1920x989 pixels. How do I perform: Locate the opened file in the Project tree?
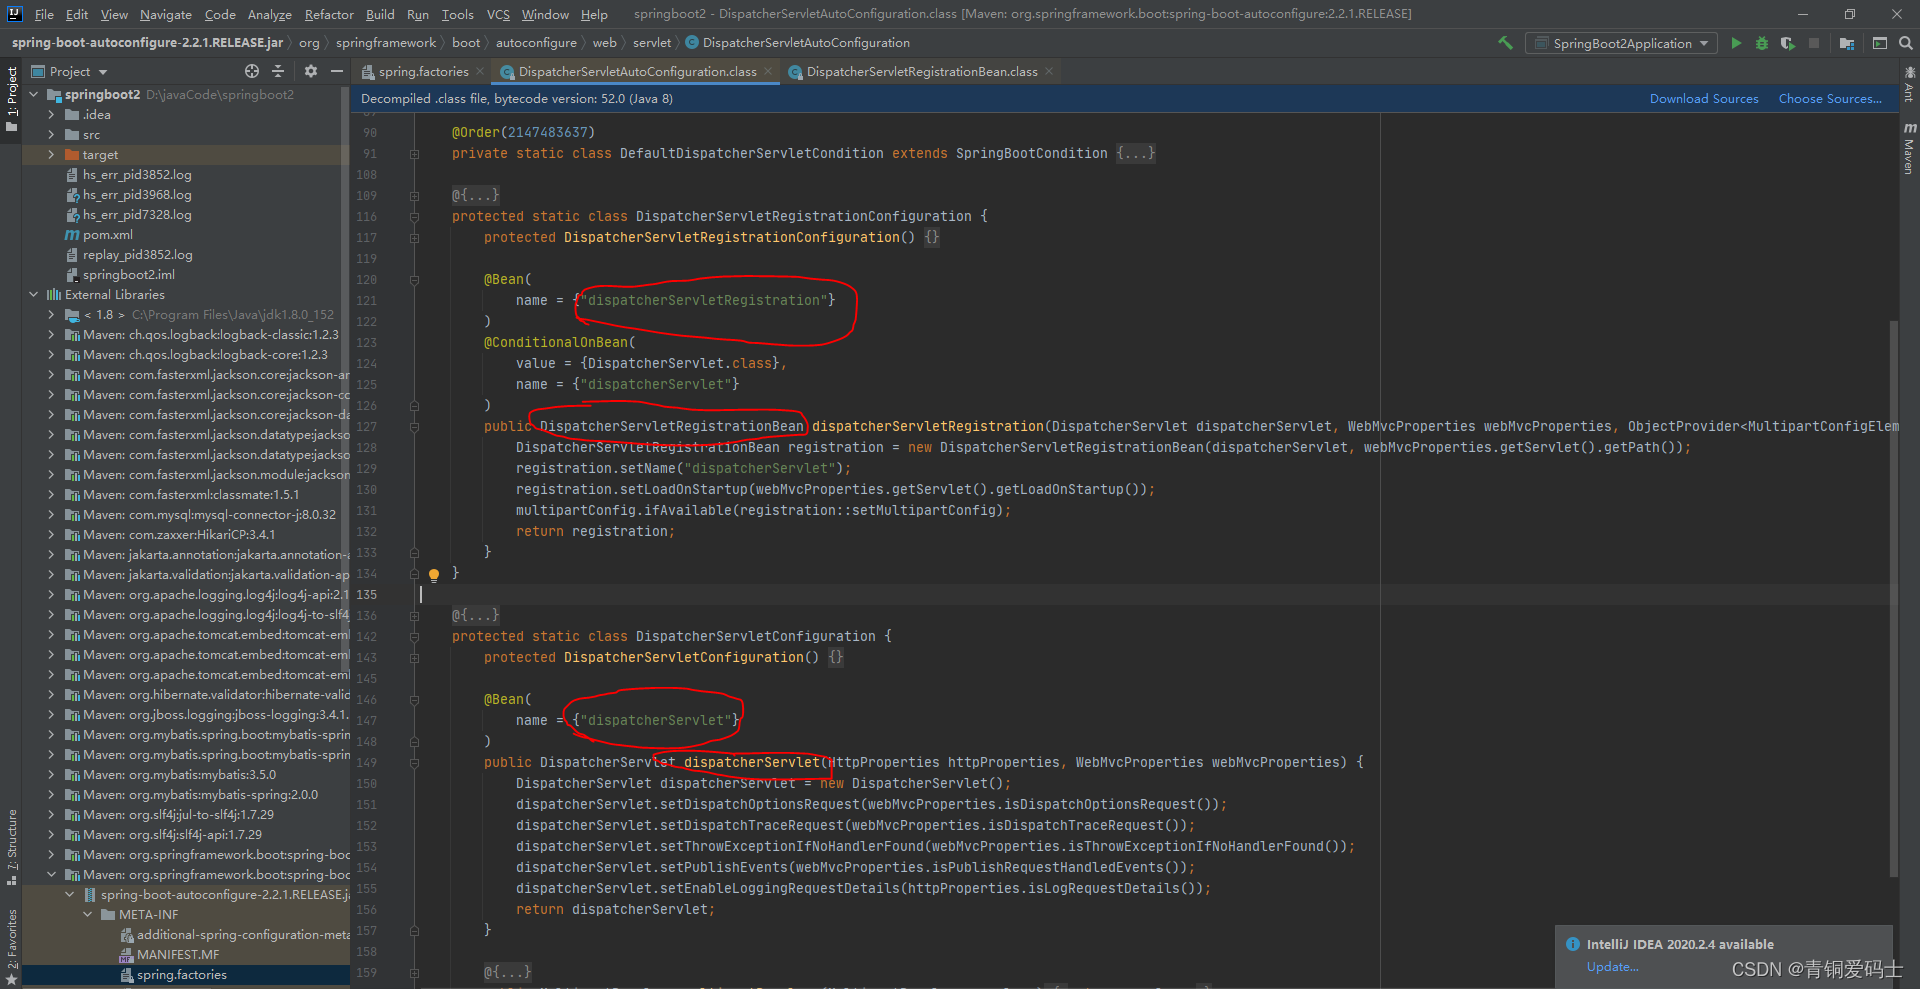pos(252,71)
